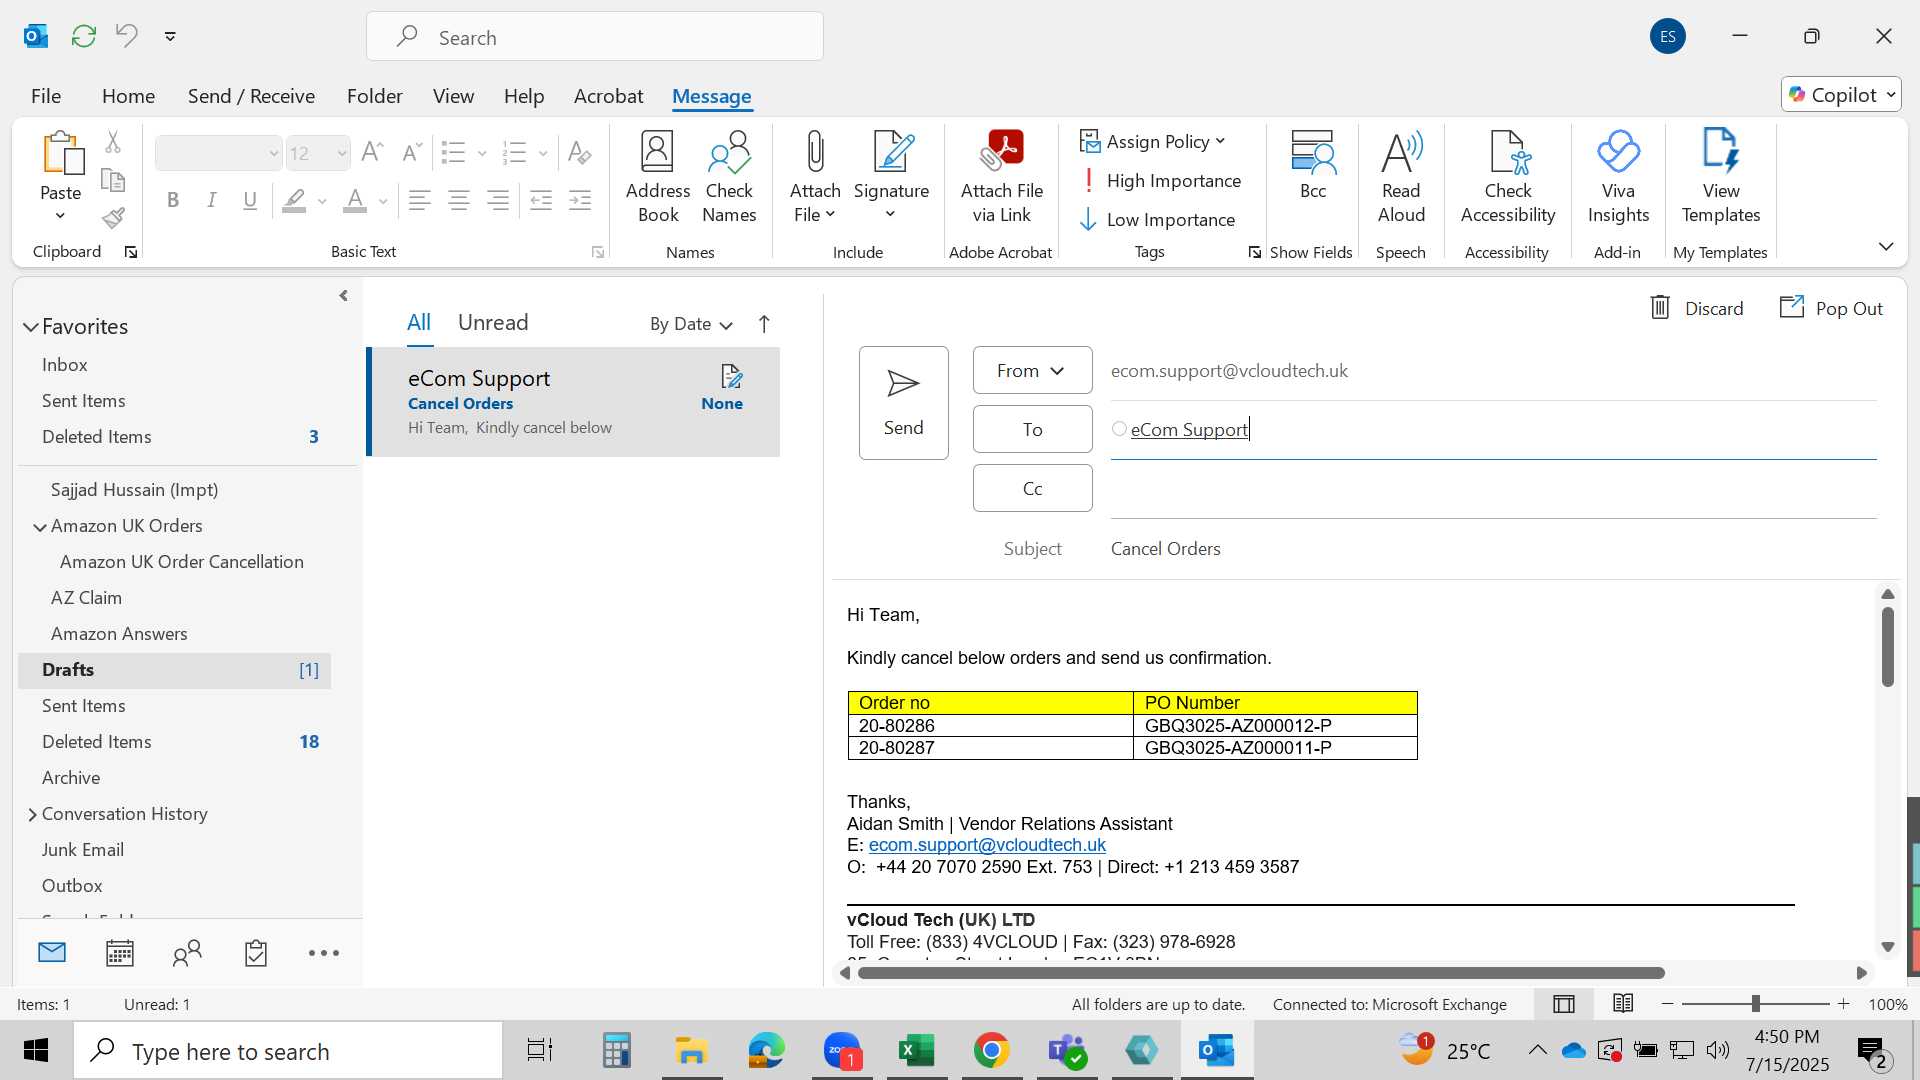Image resolution: width=1920 pixels, height=1080 pixels.
Task: Switch to Reading view in status bar
Action: (1624, 1004)
